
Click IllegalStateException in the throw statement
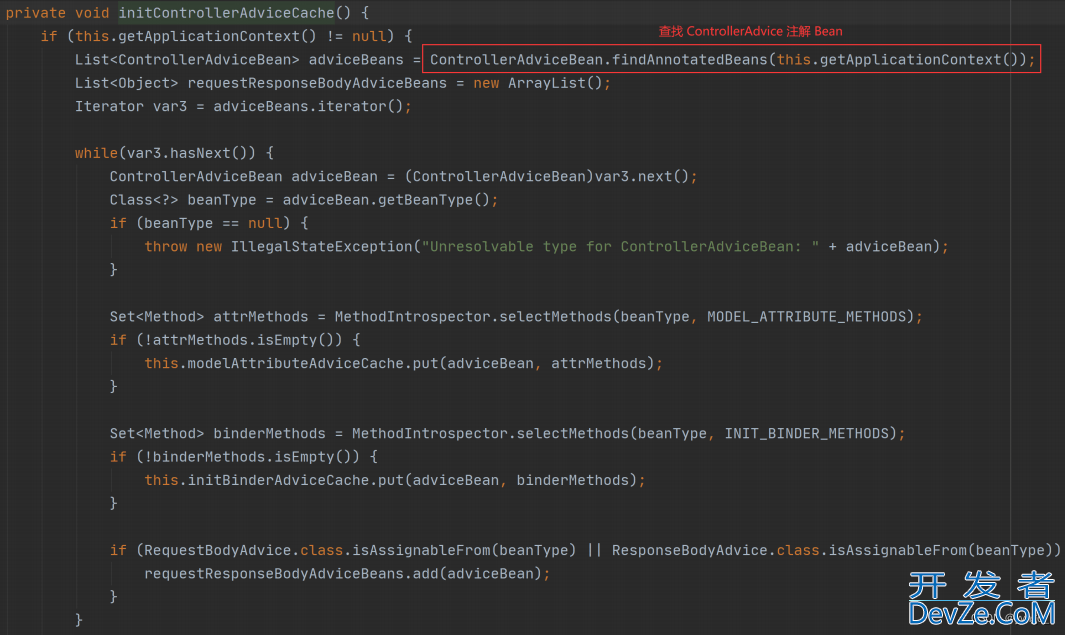(x=321, y=247)
